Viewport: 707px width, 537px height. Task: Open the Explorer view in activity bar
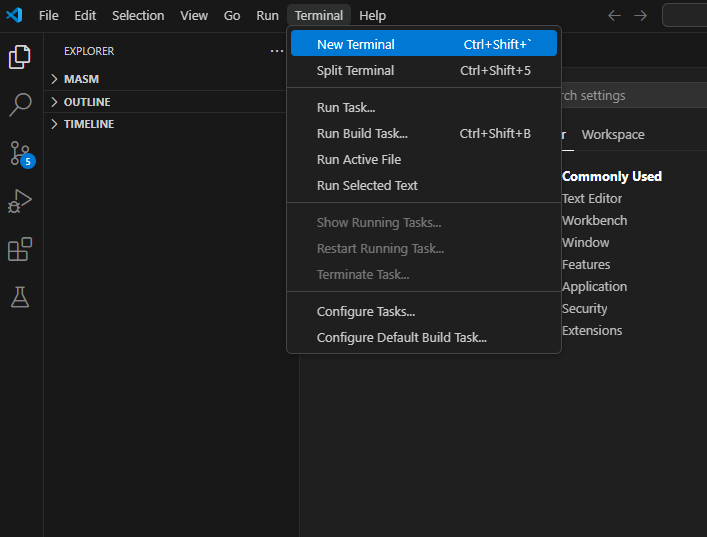(20, 57)
